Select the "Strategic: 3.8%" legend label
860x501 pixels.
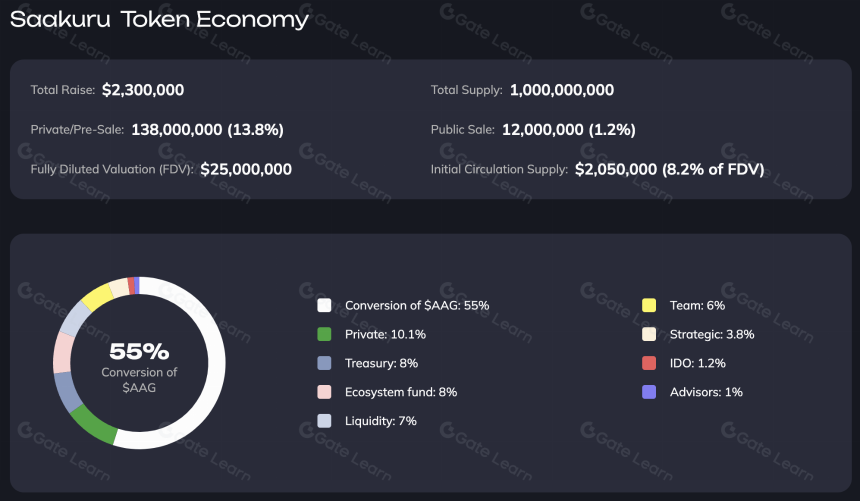pyautogui.click(x=712, y=334)
